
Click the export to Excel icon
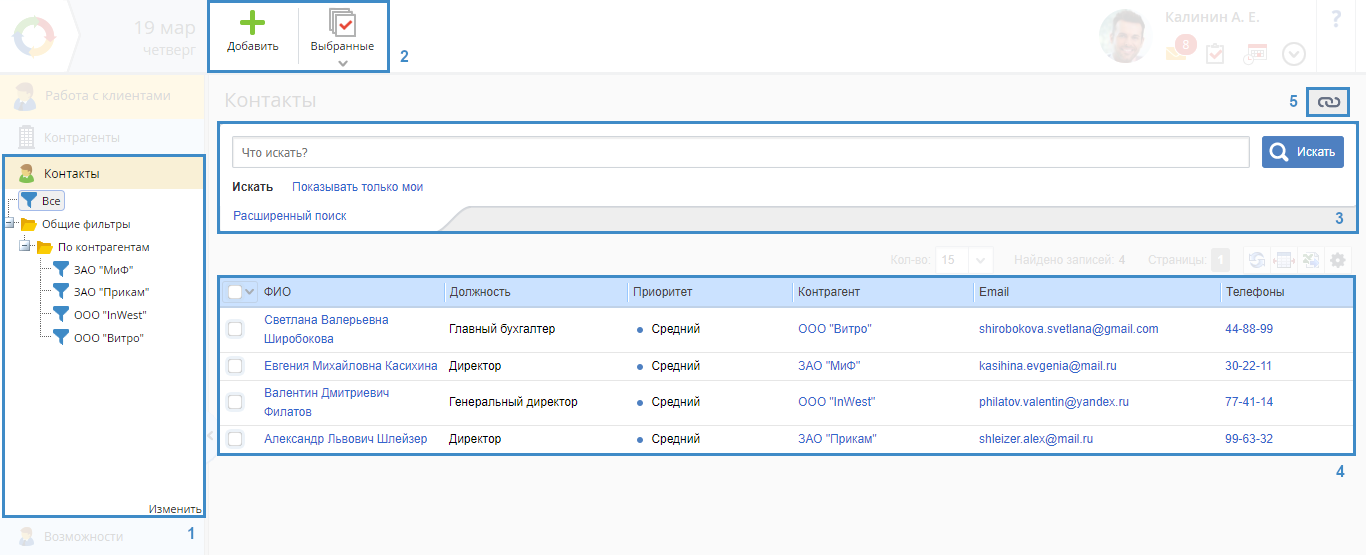[1310, 260]
